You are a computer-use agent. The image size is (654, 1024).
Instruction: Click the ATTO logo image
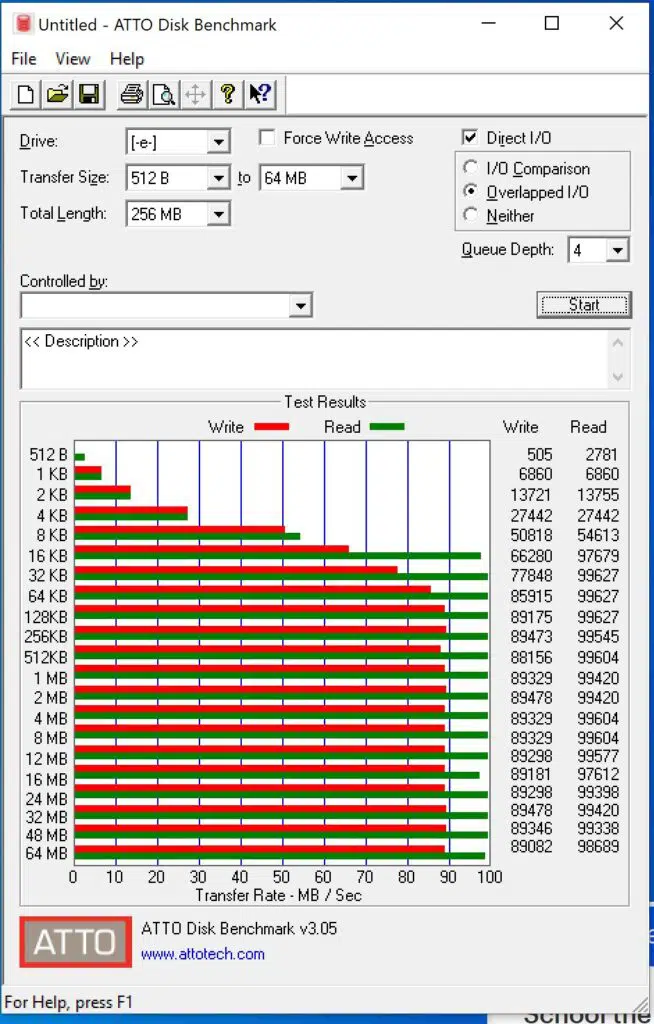pyautogui.click(x=75, y=942)
